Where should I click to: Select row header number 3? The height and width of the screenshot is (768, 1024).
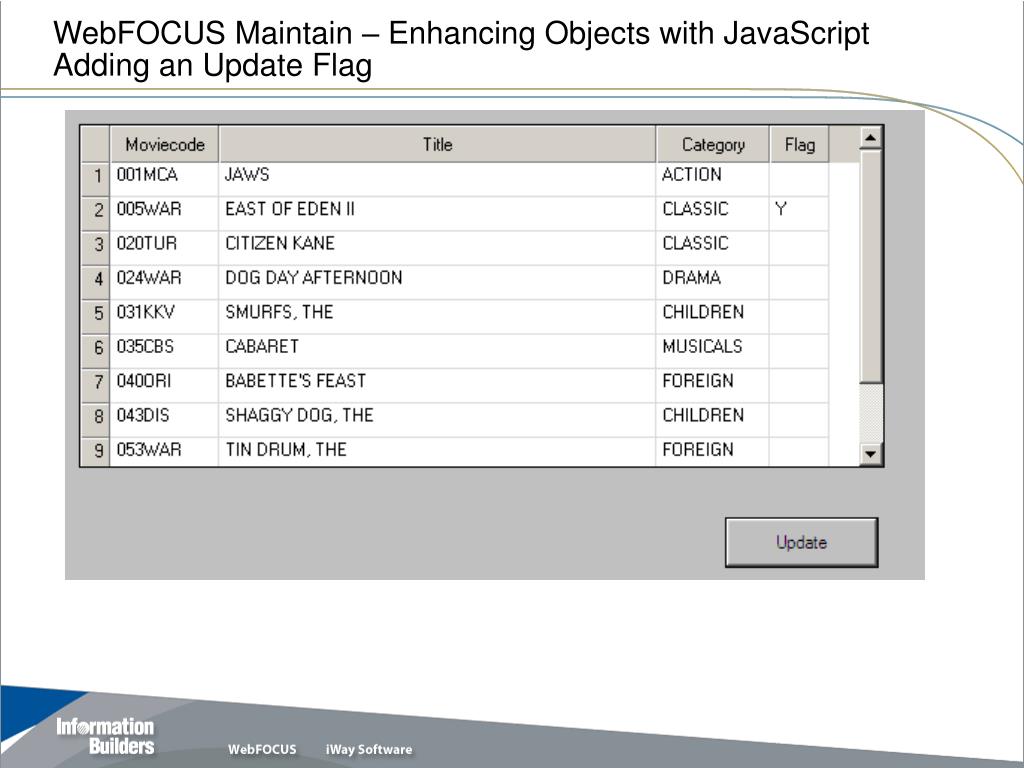pos(95,248)
